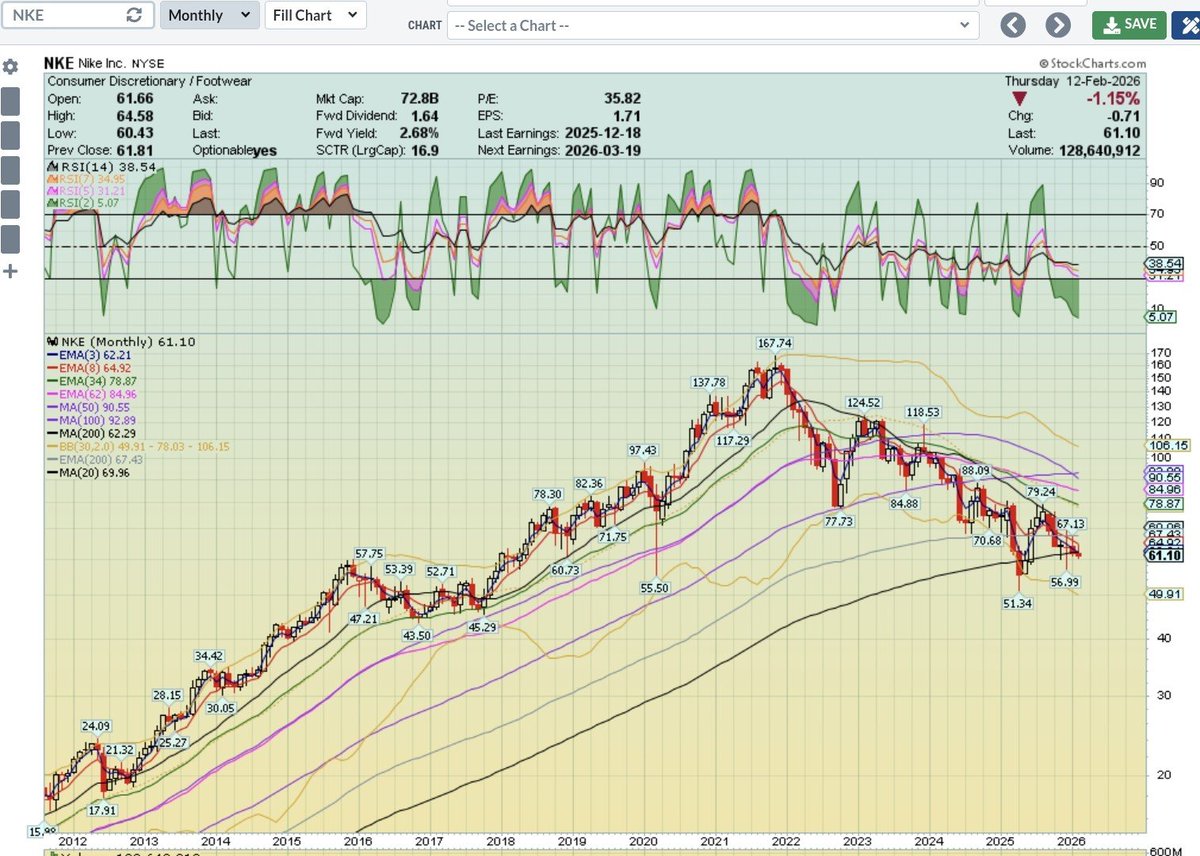Open the Monthly period dropdown
The width and height of the screenshot is (1200, 856).
(x=209, y=15)
